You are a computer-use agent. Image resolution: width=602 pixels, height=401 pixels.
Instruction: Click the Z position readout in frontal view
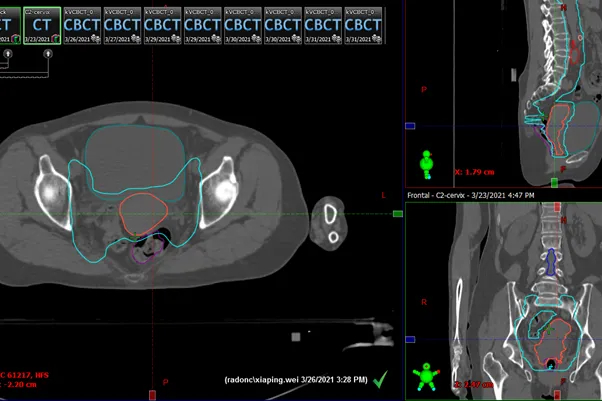pos(473,384)
